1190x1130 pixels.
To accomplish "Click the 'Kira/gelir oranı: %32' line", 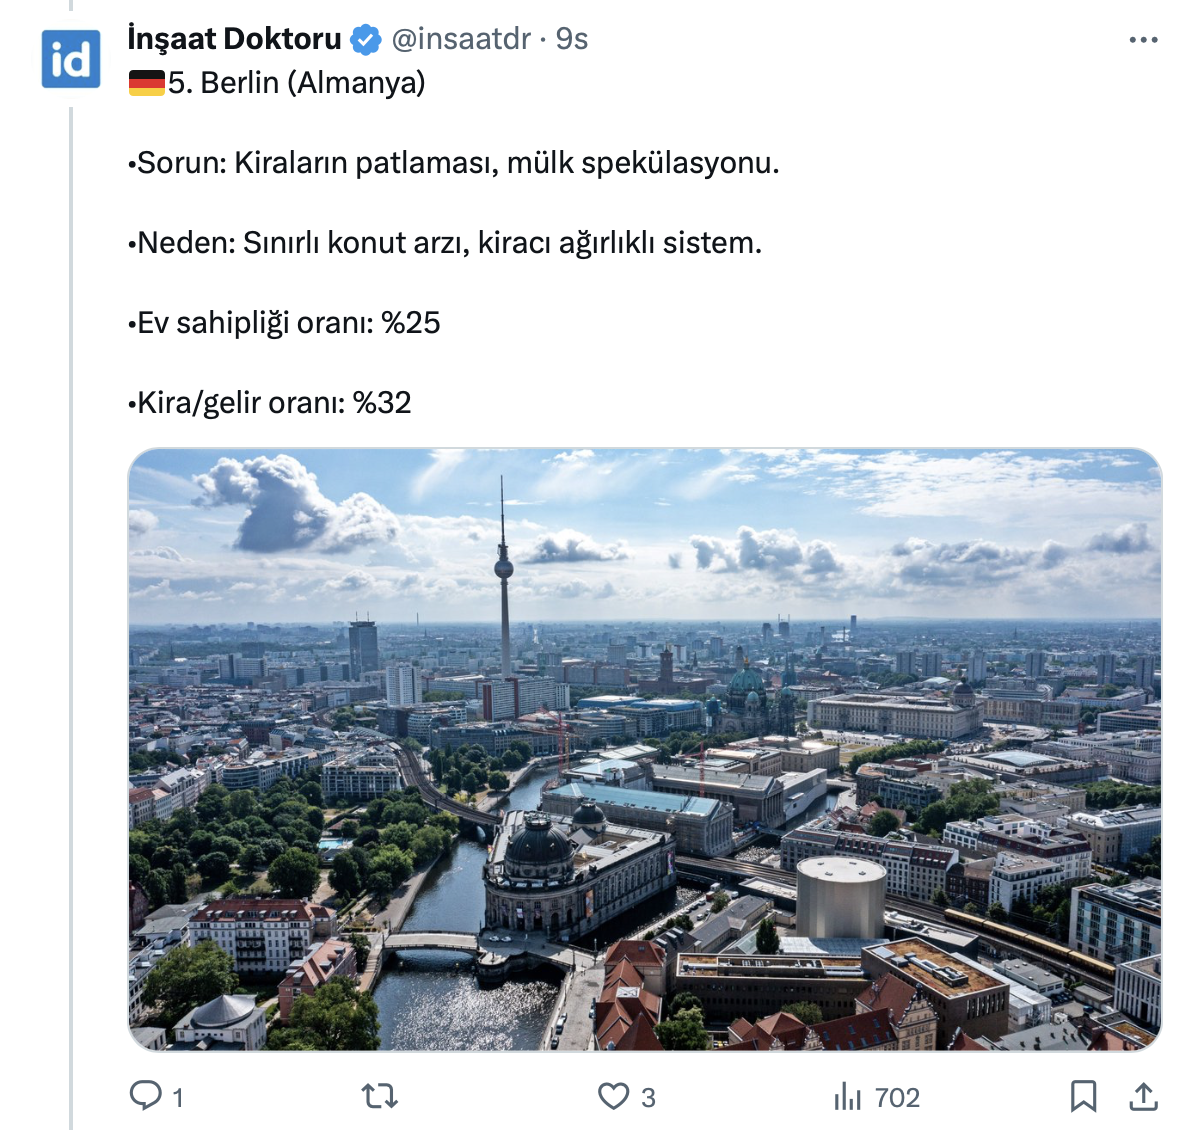I will pos(270,403).
